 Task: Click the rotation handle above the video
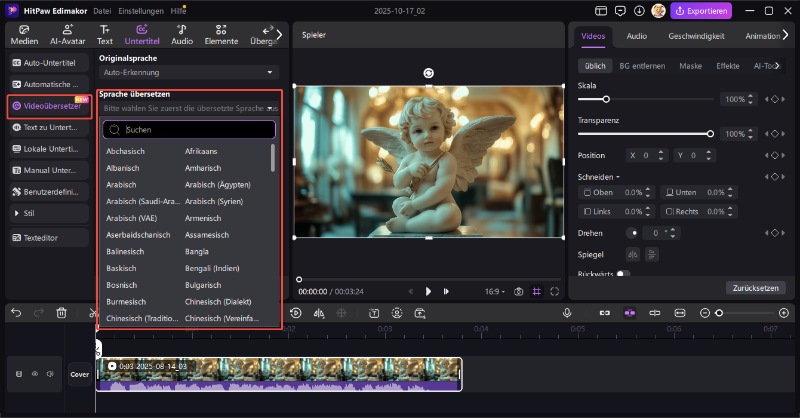pos(429,73)
